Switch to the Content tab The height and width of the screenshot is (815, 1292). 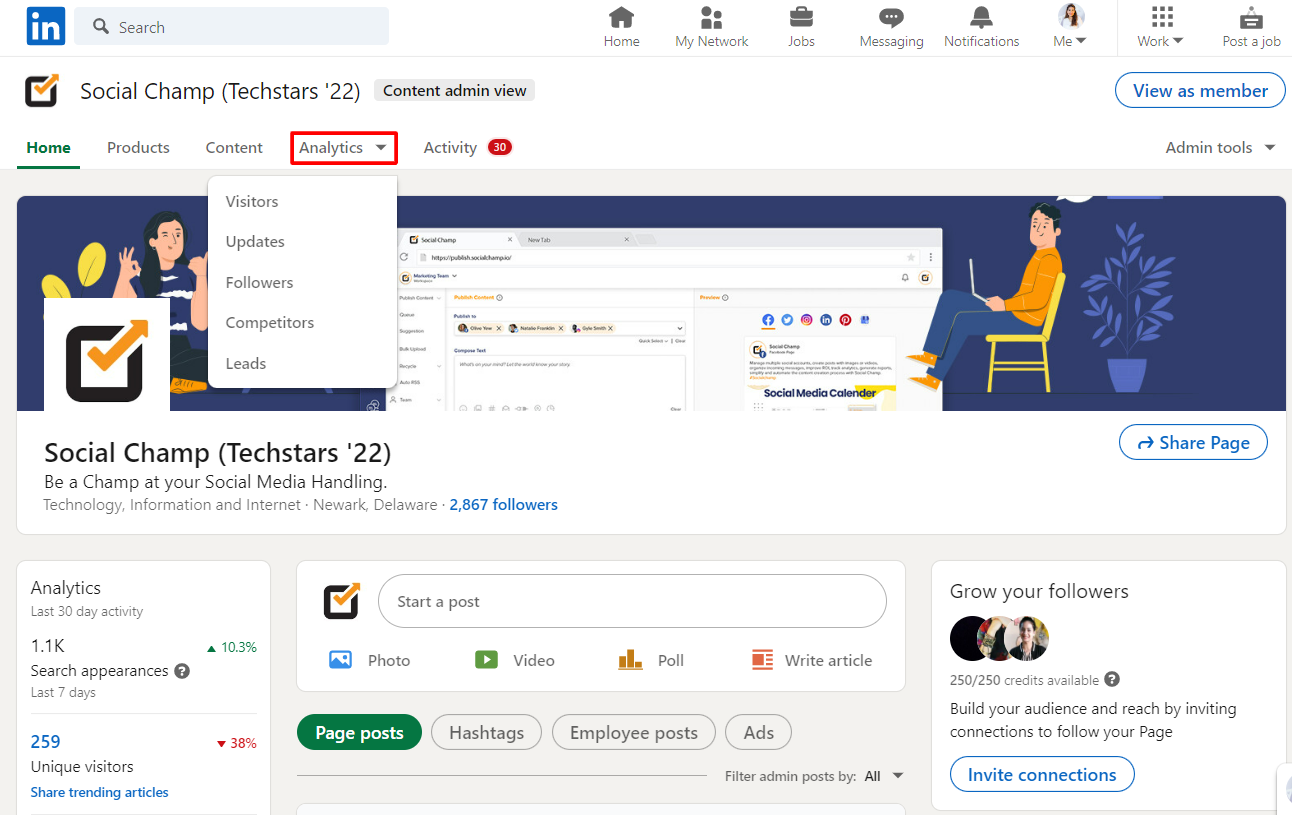(x=233, y=147)
